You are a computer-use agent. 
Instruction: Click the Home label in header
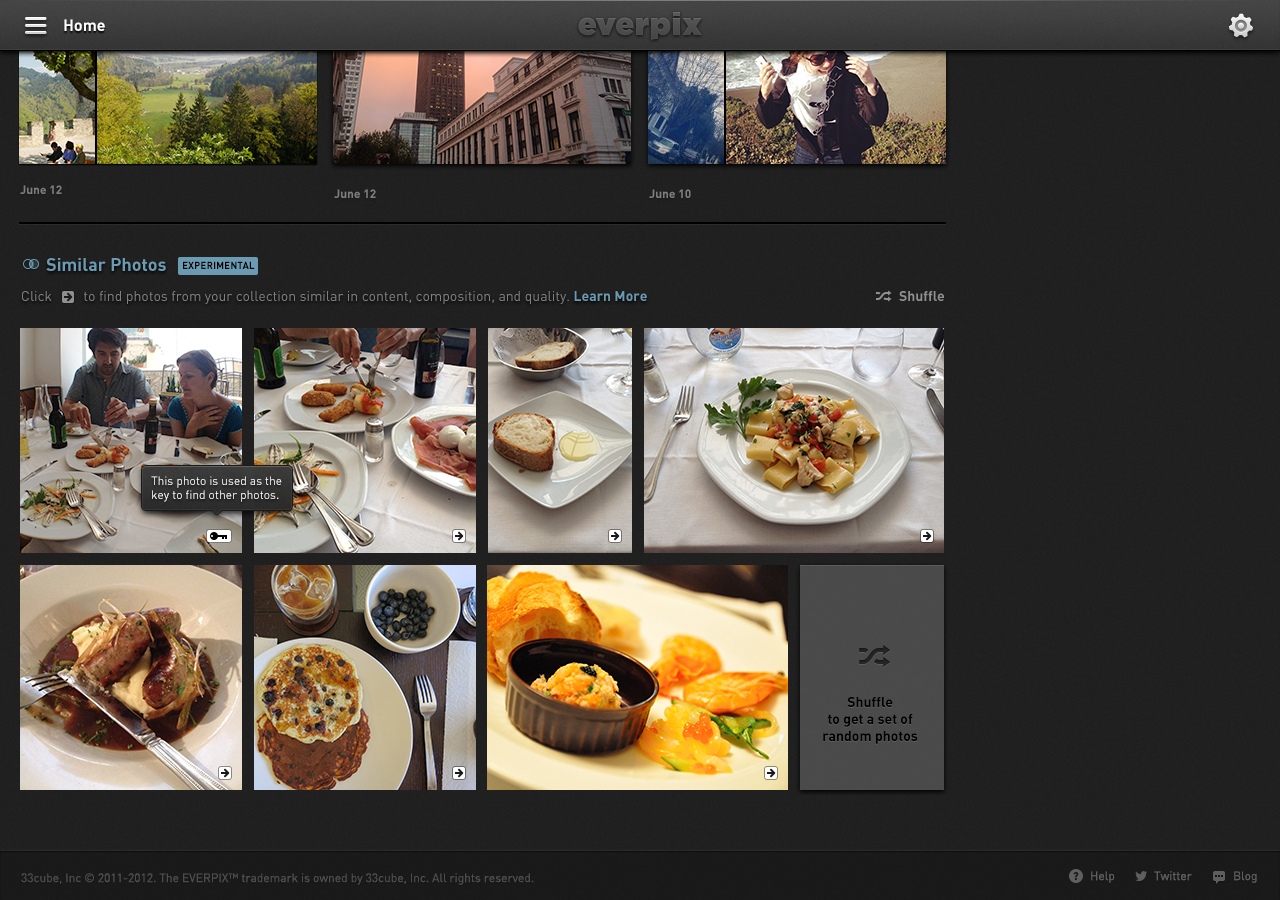coord(84,26)
